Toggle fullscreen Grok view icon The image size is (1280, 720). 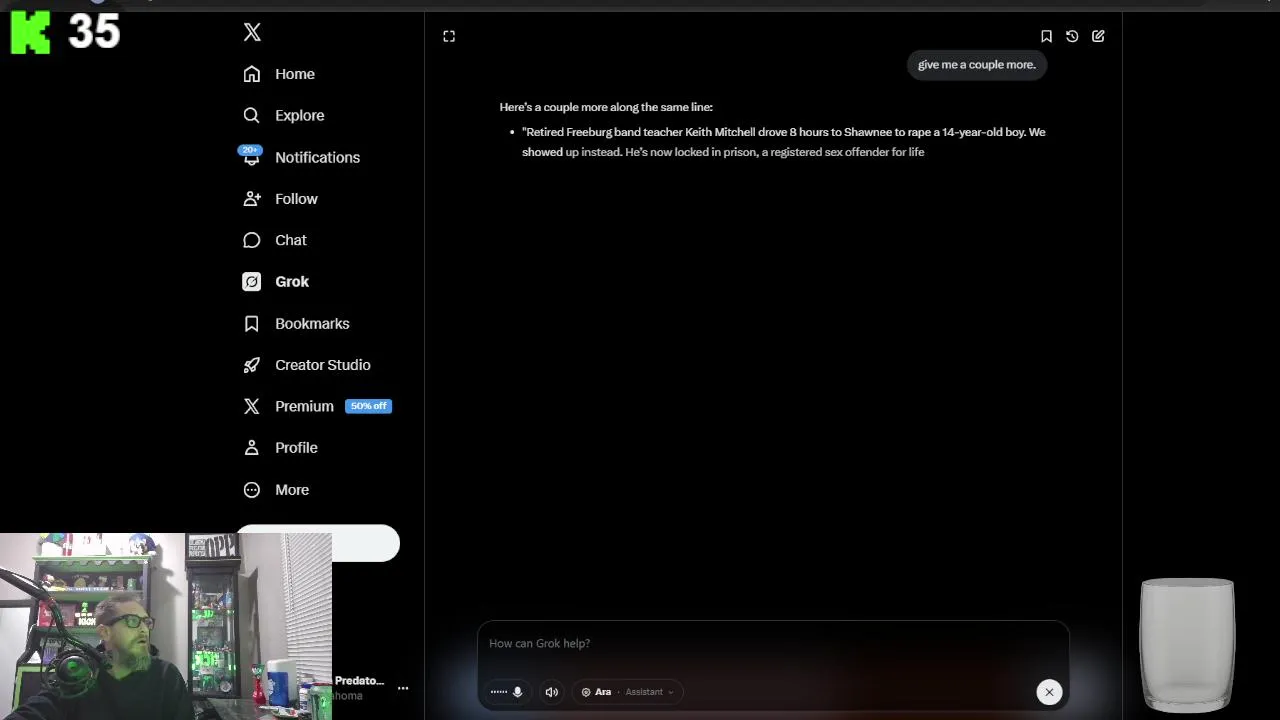click(x=449, y=36)
